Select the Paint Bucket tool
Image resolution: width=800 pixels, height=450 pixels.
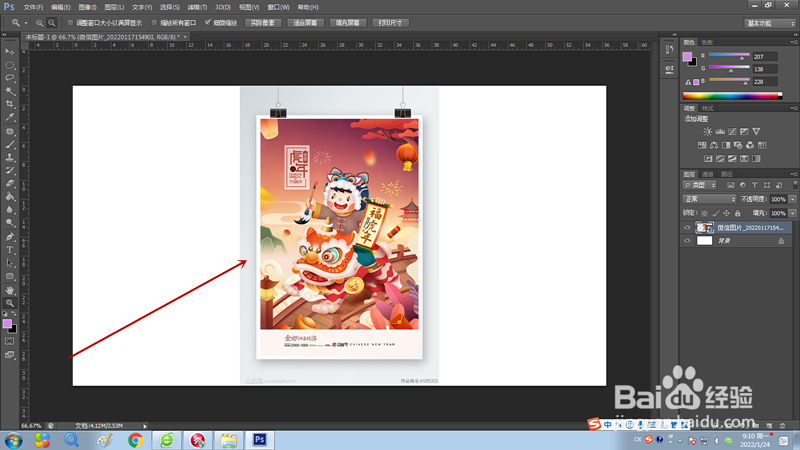point(10,197)
